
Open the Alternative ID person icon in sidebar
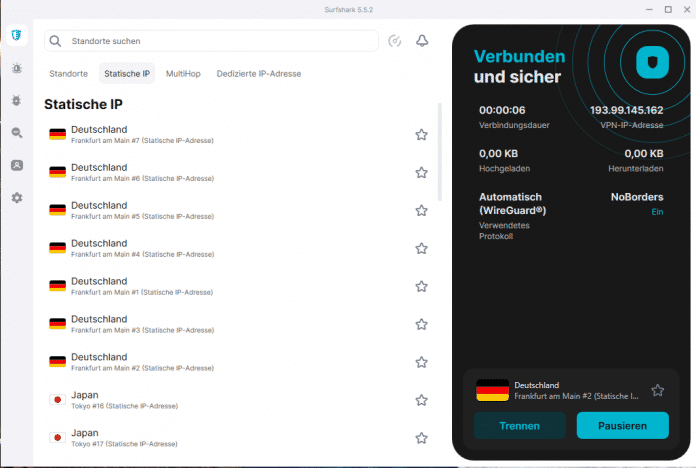click(17, 165)
